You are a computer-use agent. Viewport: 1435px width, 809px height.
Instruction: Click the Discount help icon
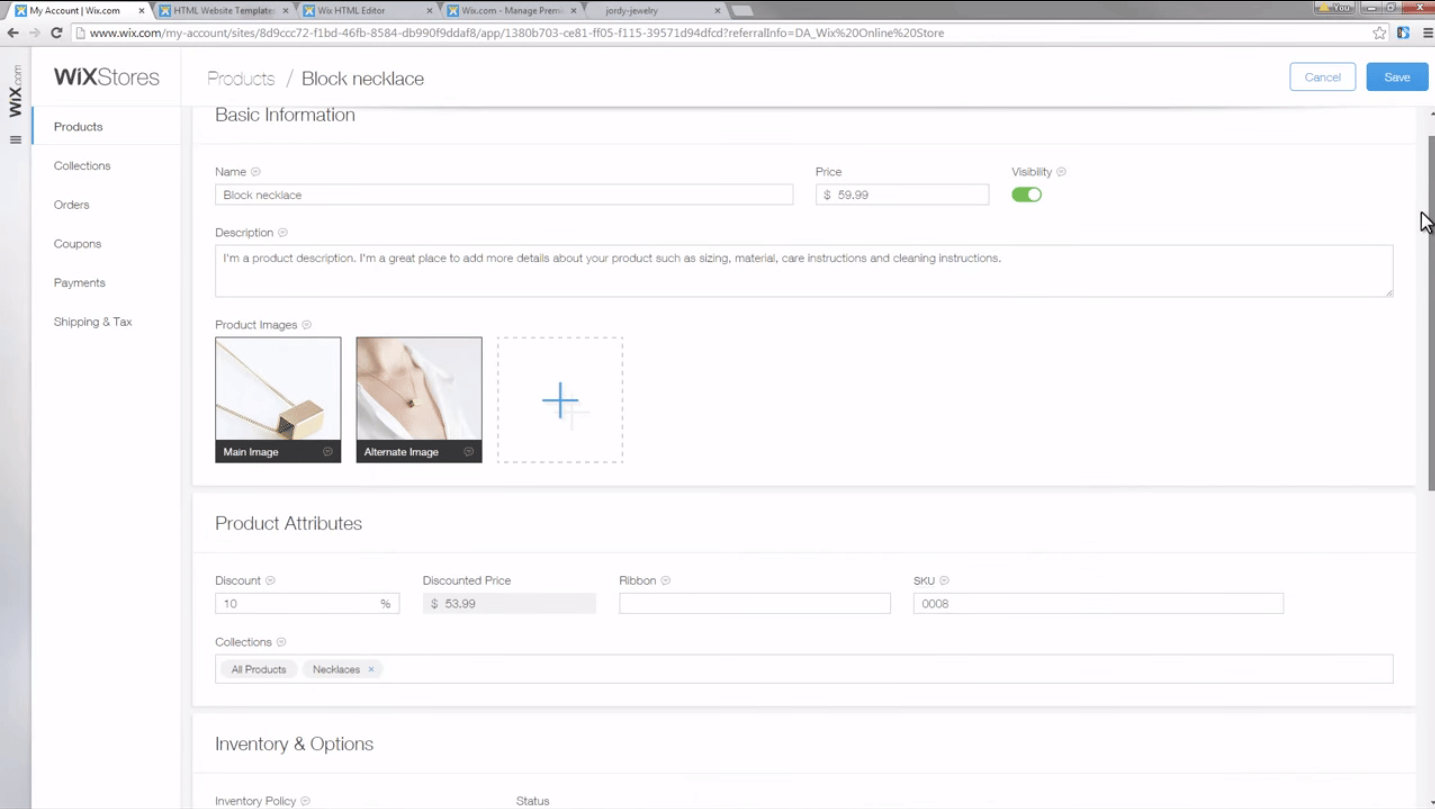coord(271,580)
